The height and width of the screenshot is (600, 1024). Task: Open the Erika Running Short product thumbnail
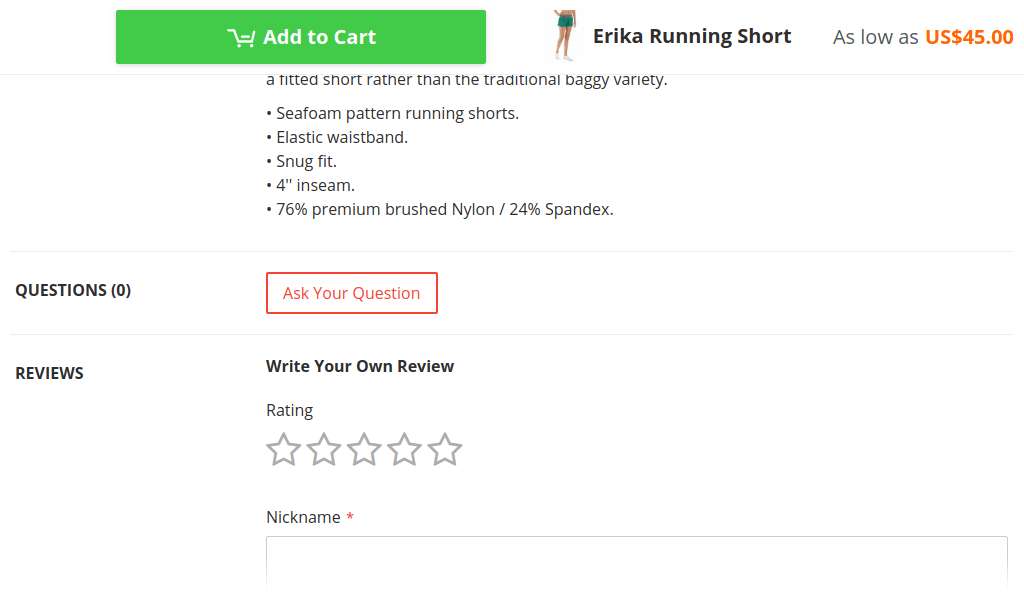(565, 36)
